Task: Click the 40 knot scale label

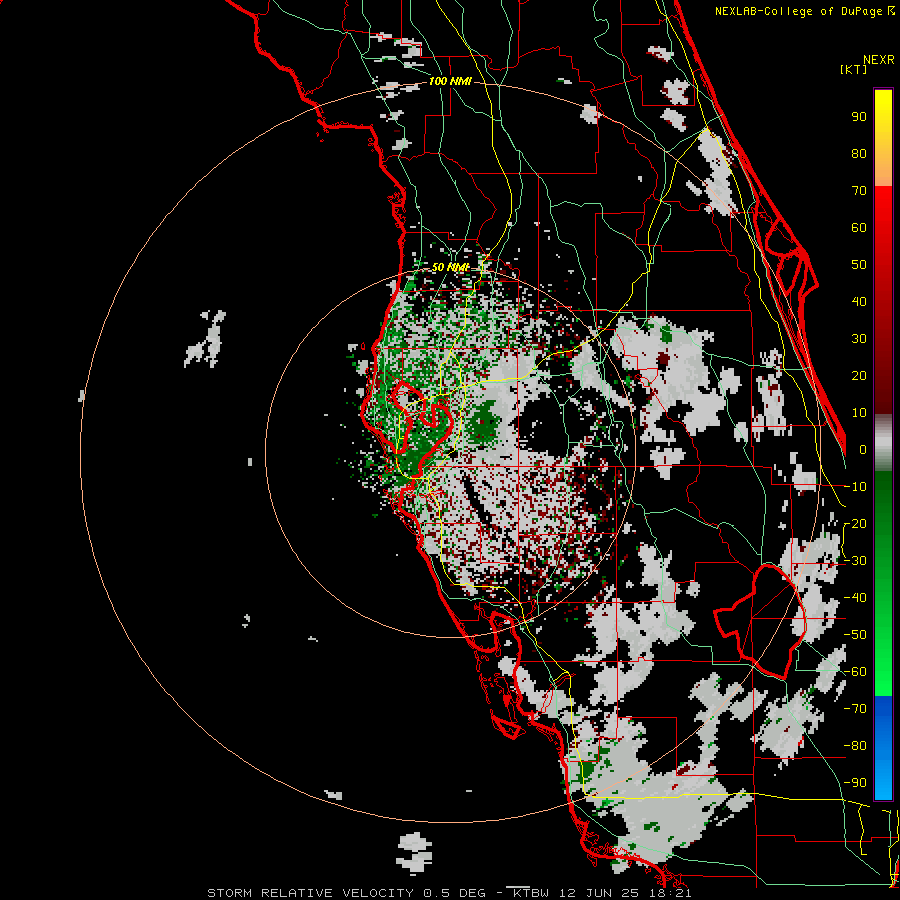Action: click(859, 302)
